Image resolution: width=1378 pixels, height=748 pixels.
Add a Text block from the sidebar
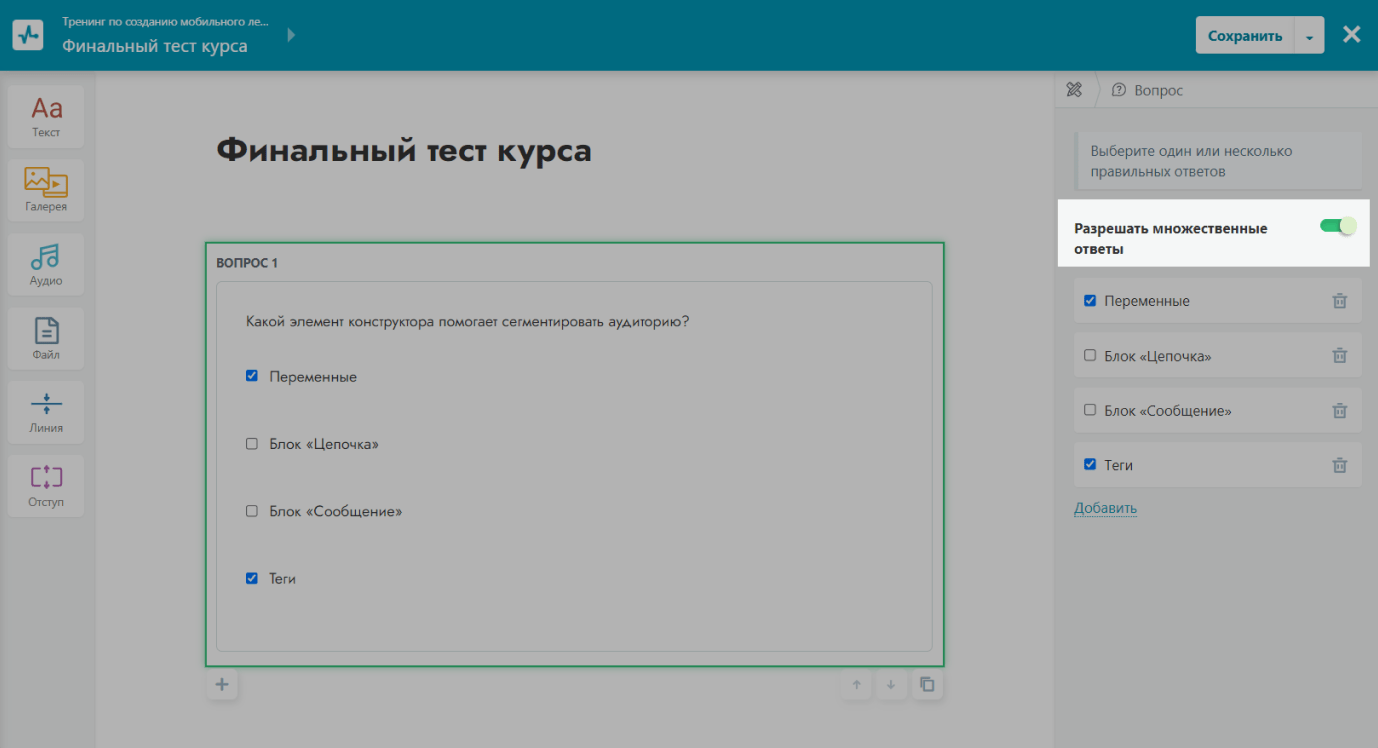click(x=46, y=116)
